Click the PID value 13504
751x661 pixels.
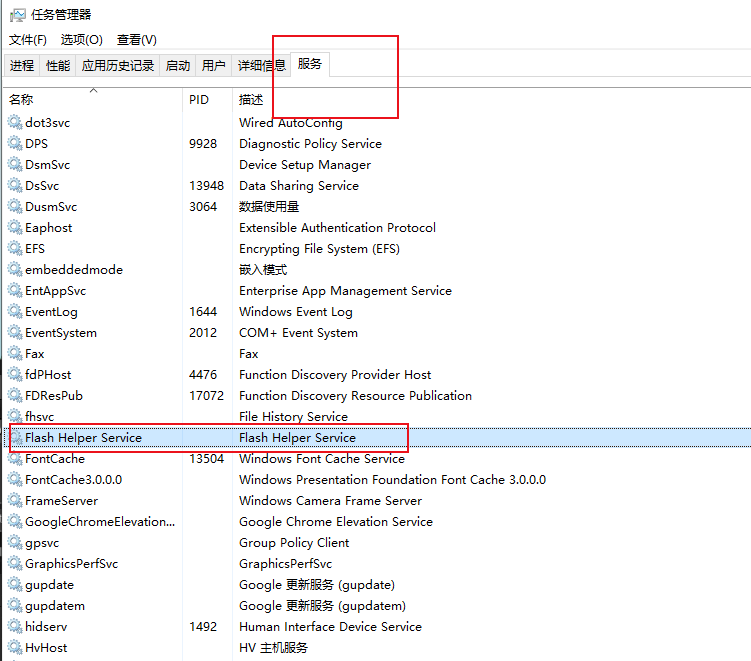coord(206,459)
